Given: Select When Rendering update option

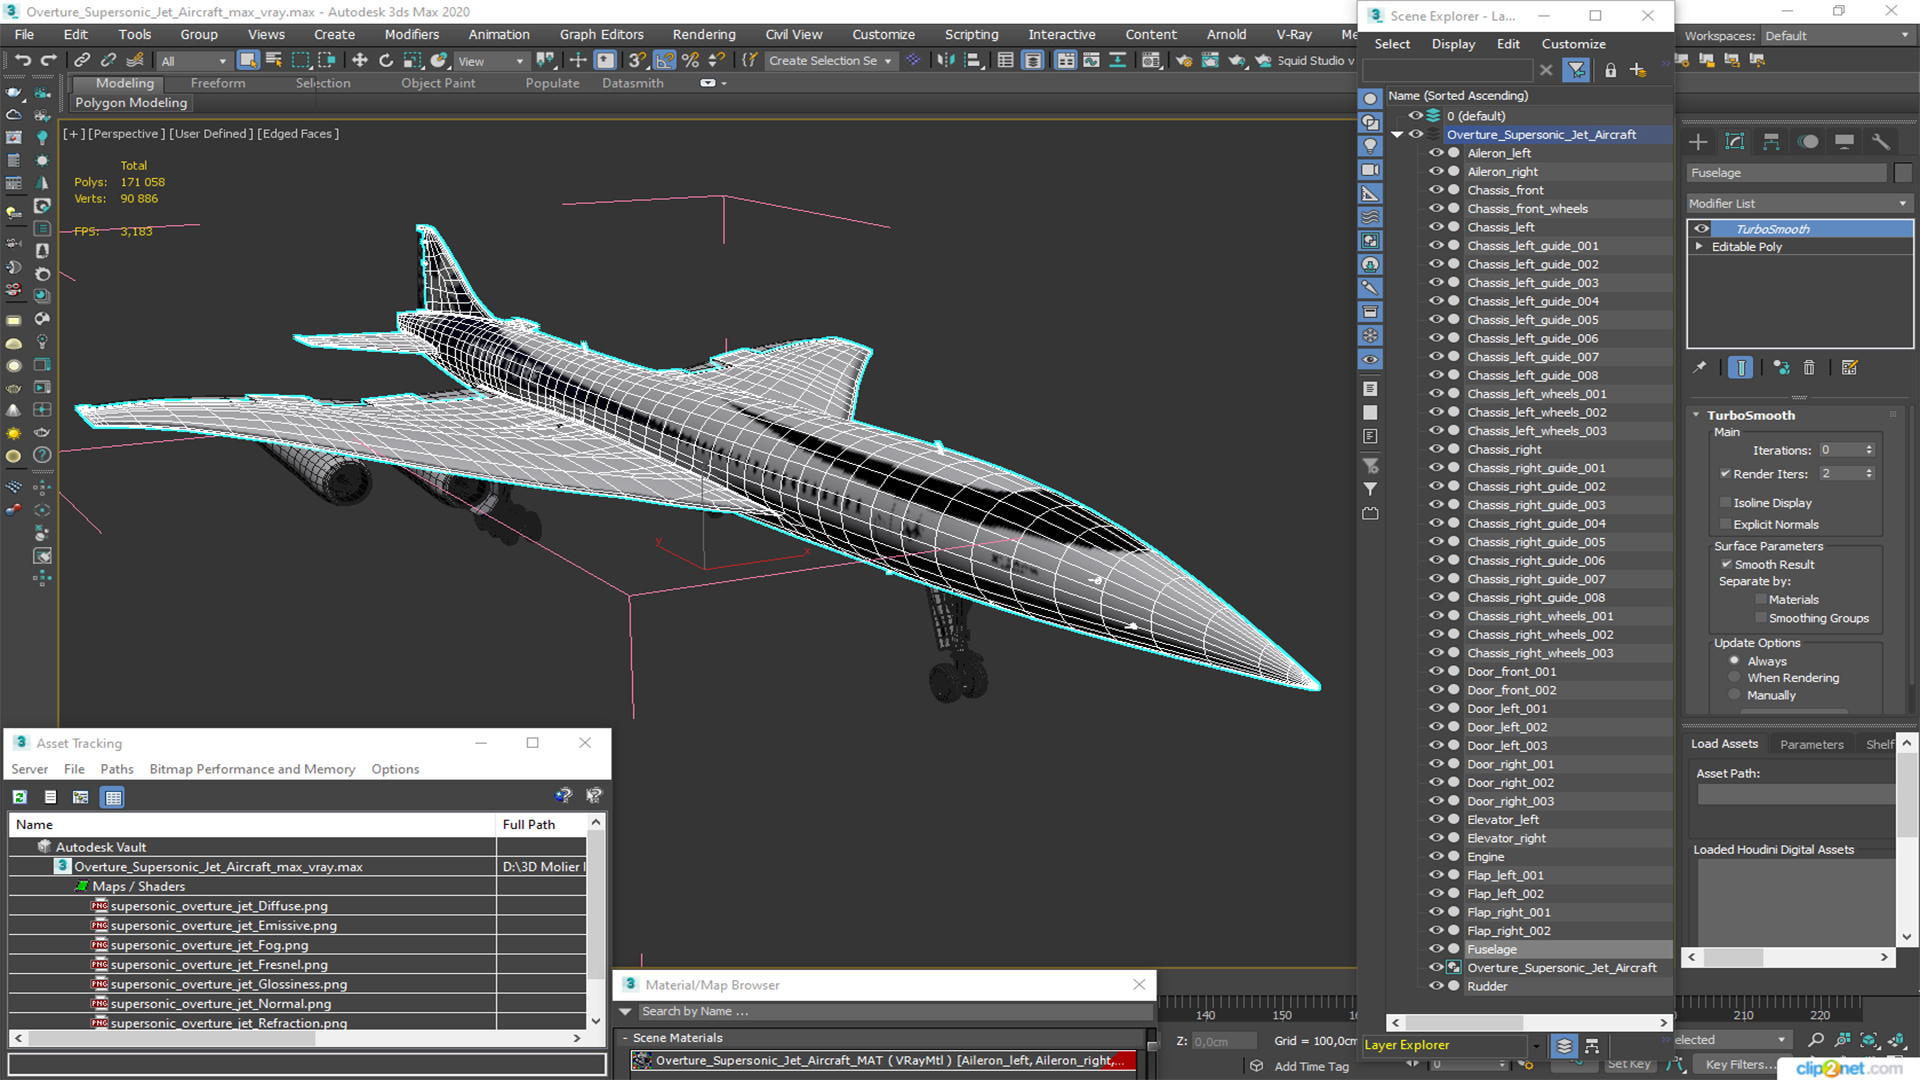Looking at the screenshot, I should pyautogui.click(x=1735, y=678).
